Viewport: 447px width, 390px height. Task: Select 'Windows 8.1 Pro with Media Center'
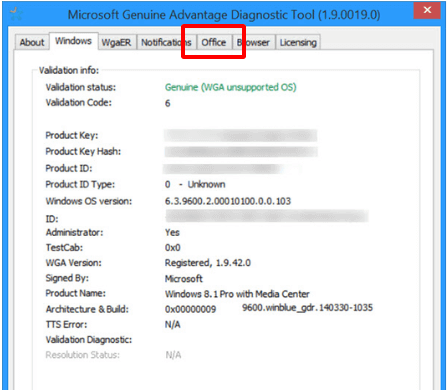pos(237,294)
